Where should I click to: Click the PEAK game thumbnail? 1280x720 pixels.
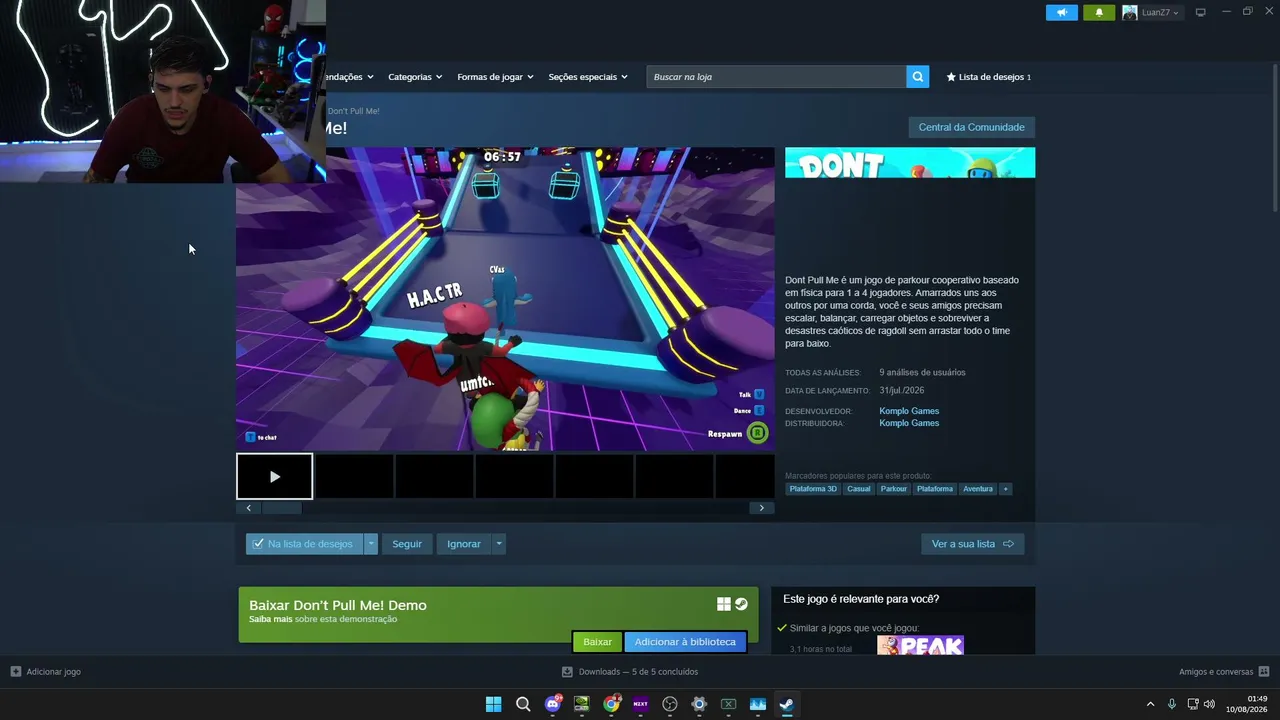click(x=920, y=645)
